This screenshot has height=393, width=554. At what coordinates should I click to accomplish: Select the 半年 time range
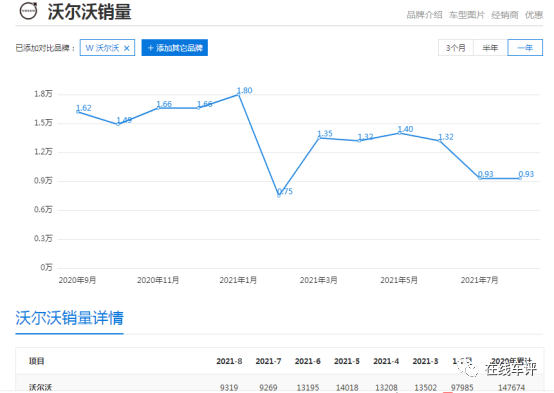pos(490,48)
